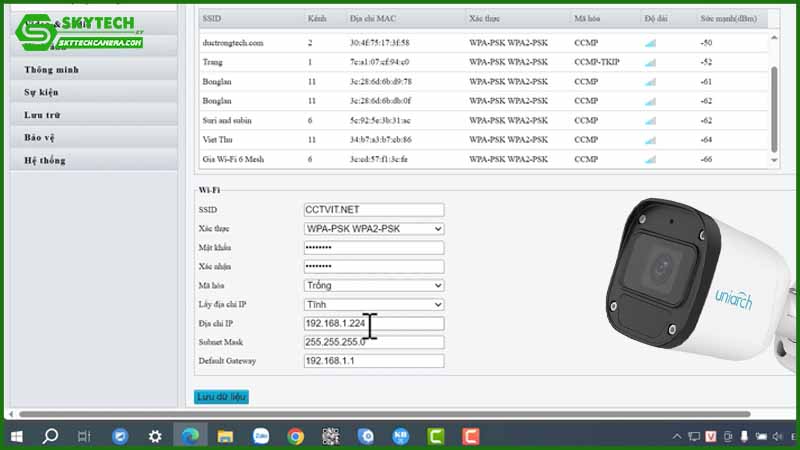This screenshot has height=450, width=800.
Task: Launch Zalo from the taskbar
Action: tap(260, 436)
